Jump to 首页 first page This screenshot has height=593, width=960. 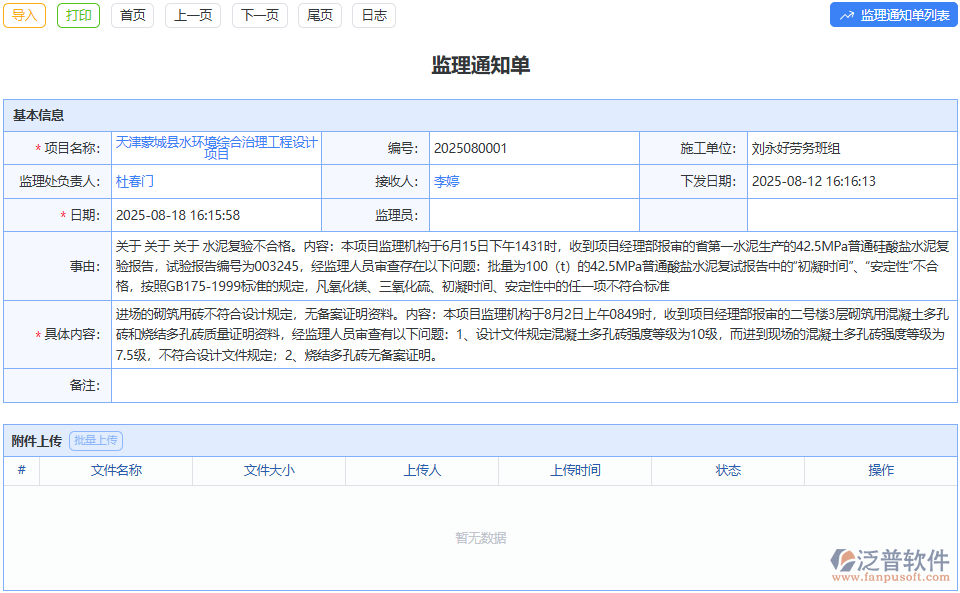tap(132, 15)
